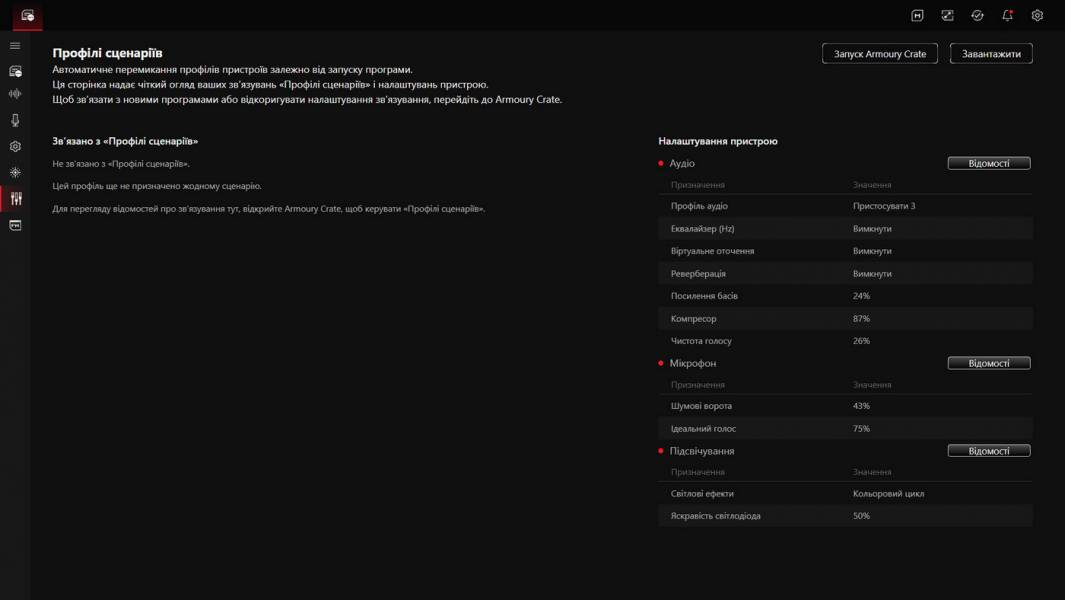Open the hamburger menu in the sidebar
The width and height of the screenshot is (1065, 600).
(15, 46)
